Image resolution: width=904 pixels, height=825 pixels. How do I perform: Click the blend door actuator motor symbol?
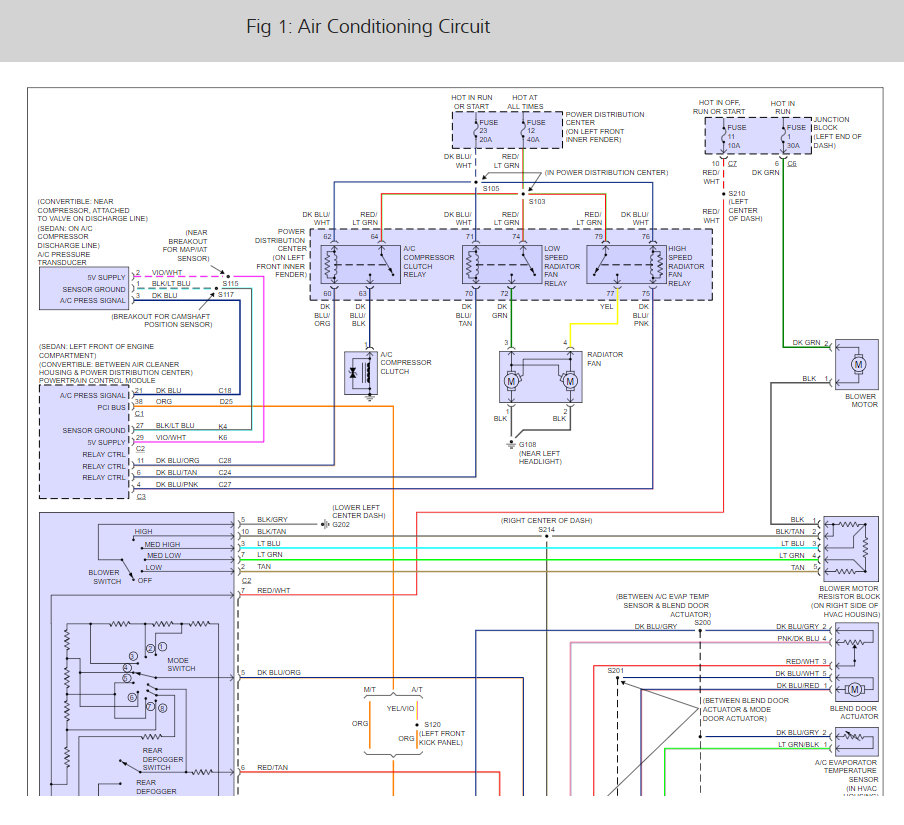coord(855,690)
